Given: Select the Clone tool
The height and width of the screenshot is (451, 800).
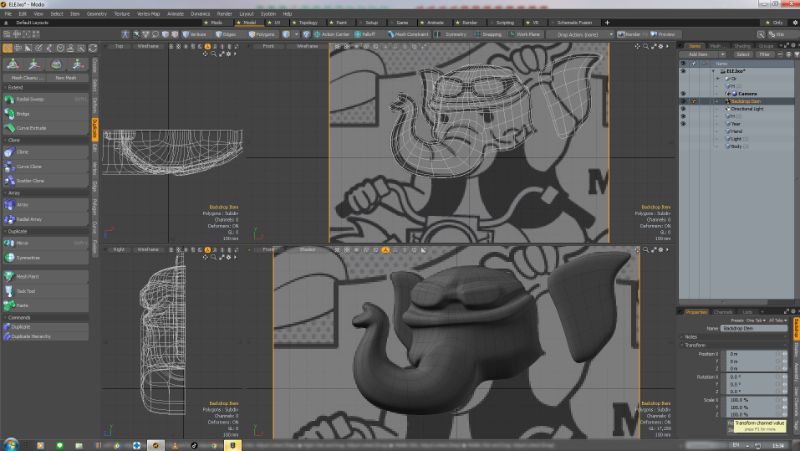Looking at the screenshot, I should pyautogui.click(x=45, y=152).
